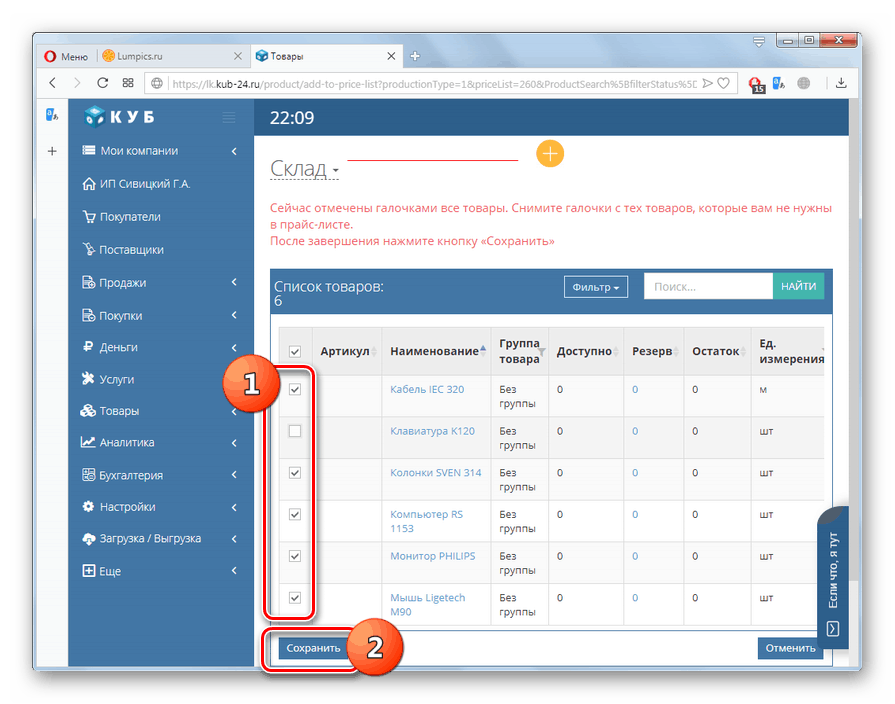
Task: Open Деньги menu item
Action: click(110, 347)
